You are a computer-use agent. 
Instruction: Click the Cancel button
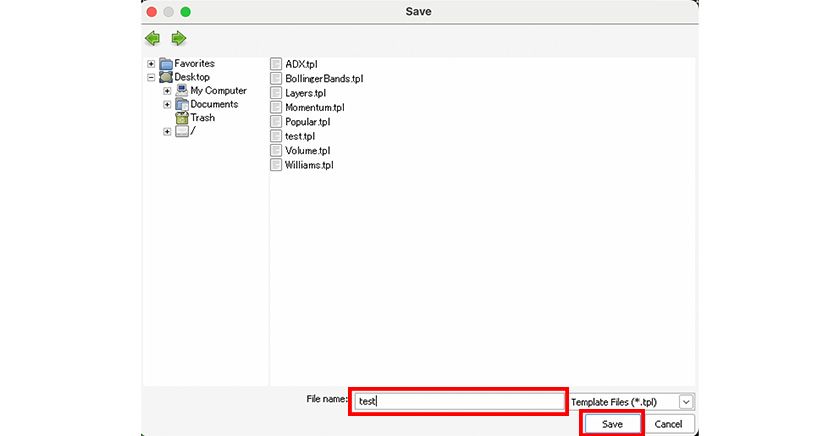(668, 424)
